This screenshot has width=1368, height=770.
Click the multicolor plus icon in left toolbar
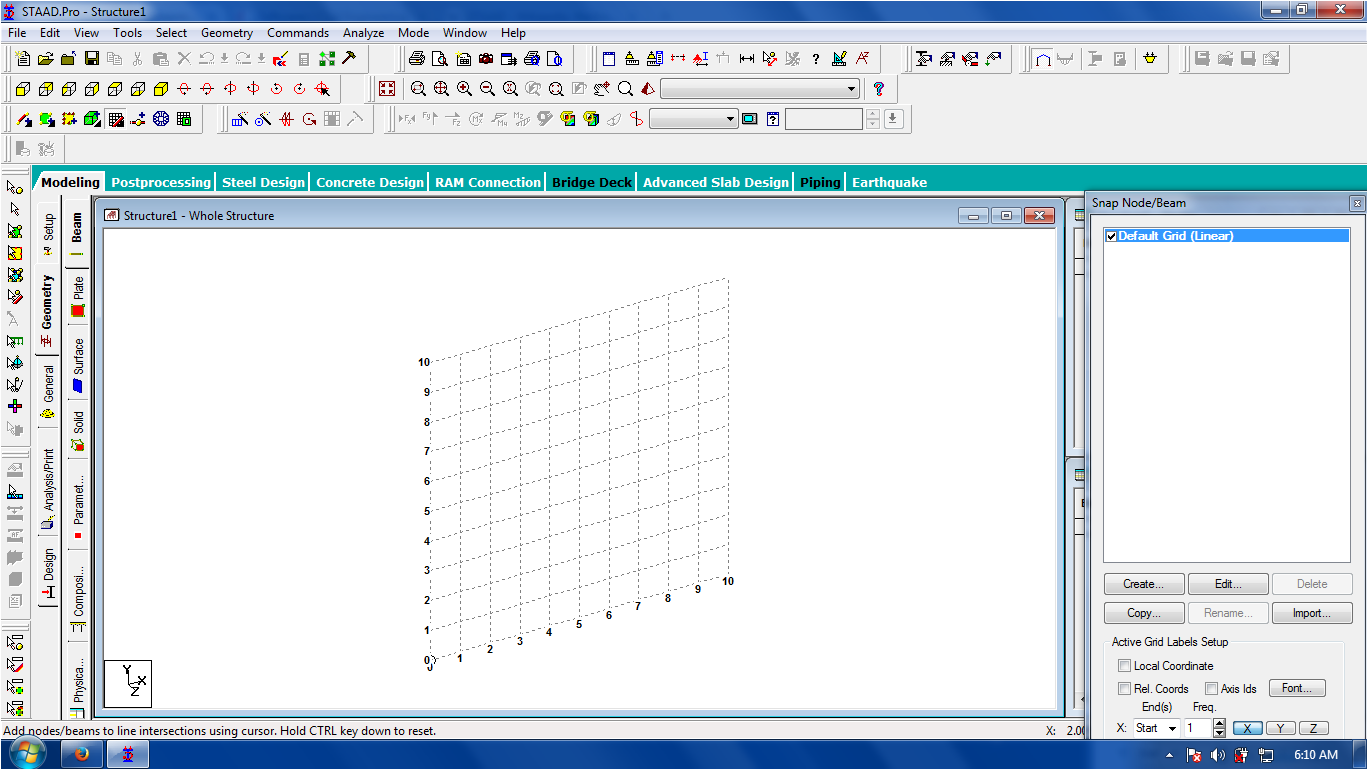pyautogui.click(x=14, y=406)
